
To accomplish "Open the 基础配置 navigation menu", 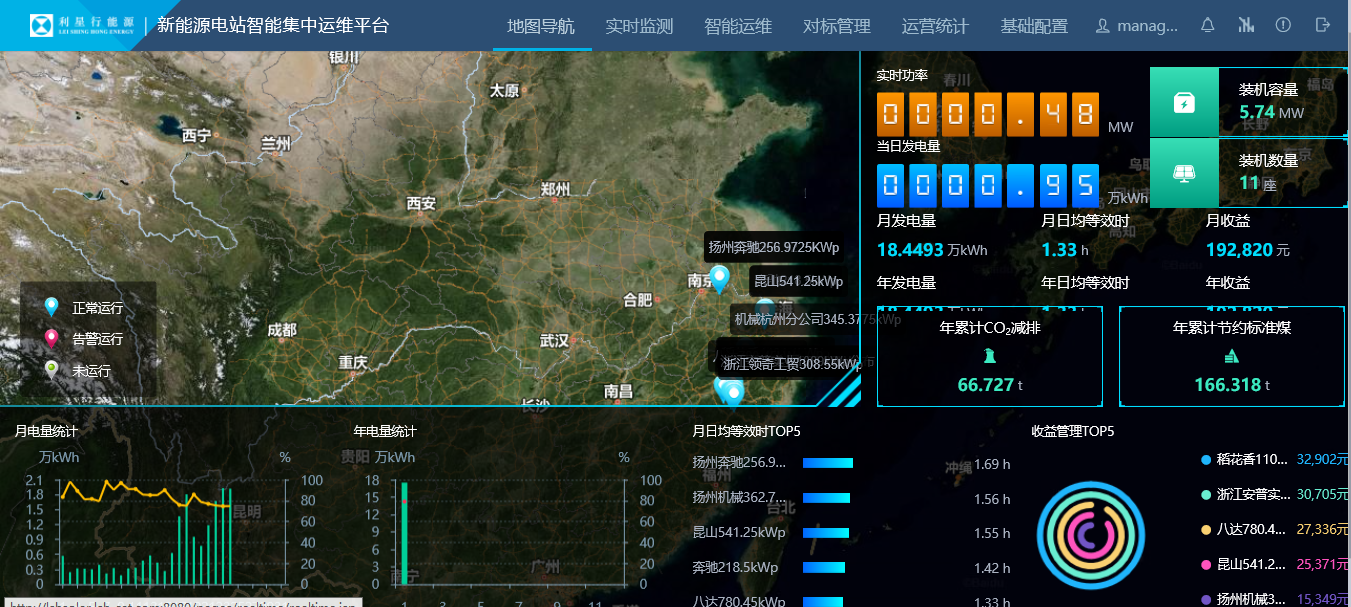I will (x=1034, y=26).
